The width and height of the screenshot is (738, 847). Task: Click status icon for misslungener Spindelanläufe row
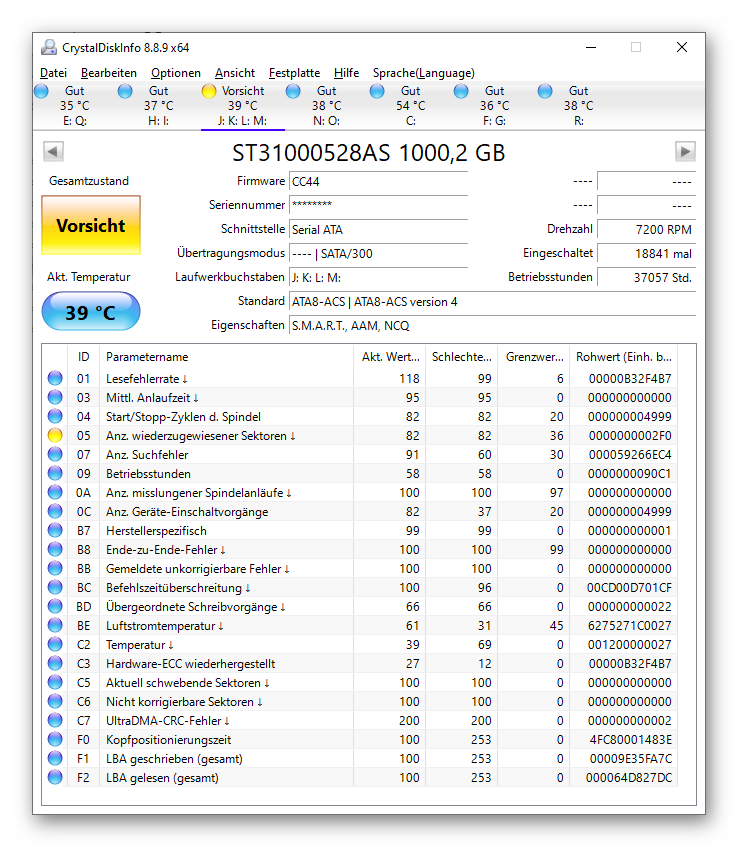tap(55, 492)
